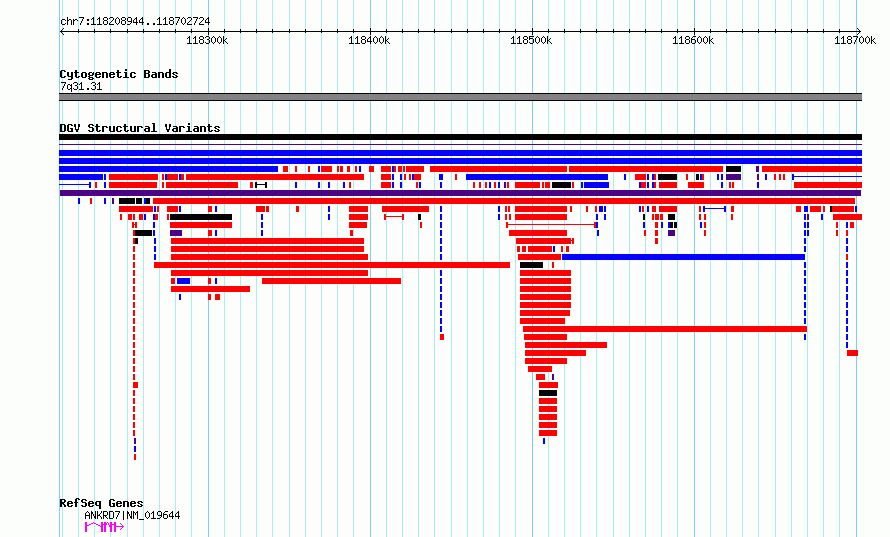Click the 7q31.31 band label

coord(81,86)
